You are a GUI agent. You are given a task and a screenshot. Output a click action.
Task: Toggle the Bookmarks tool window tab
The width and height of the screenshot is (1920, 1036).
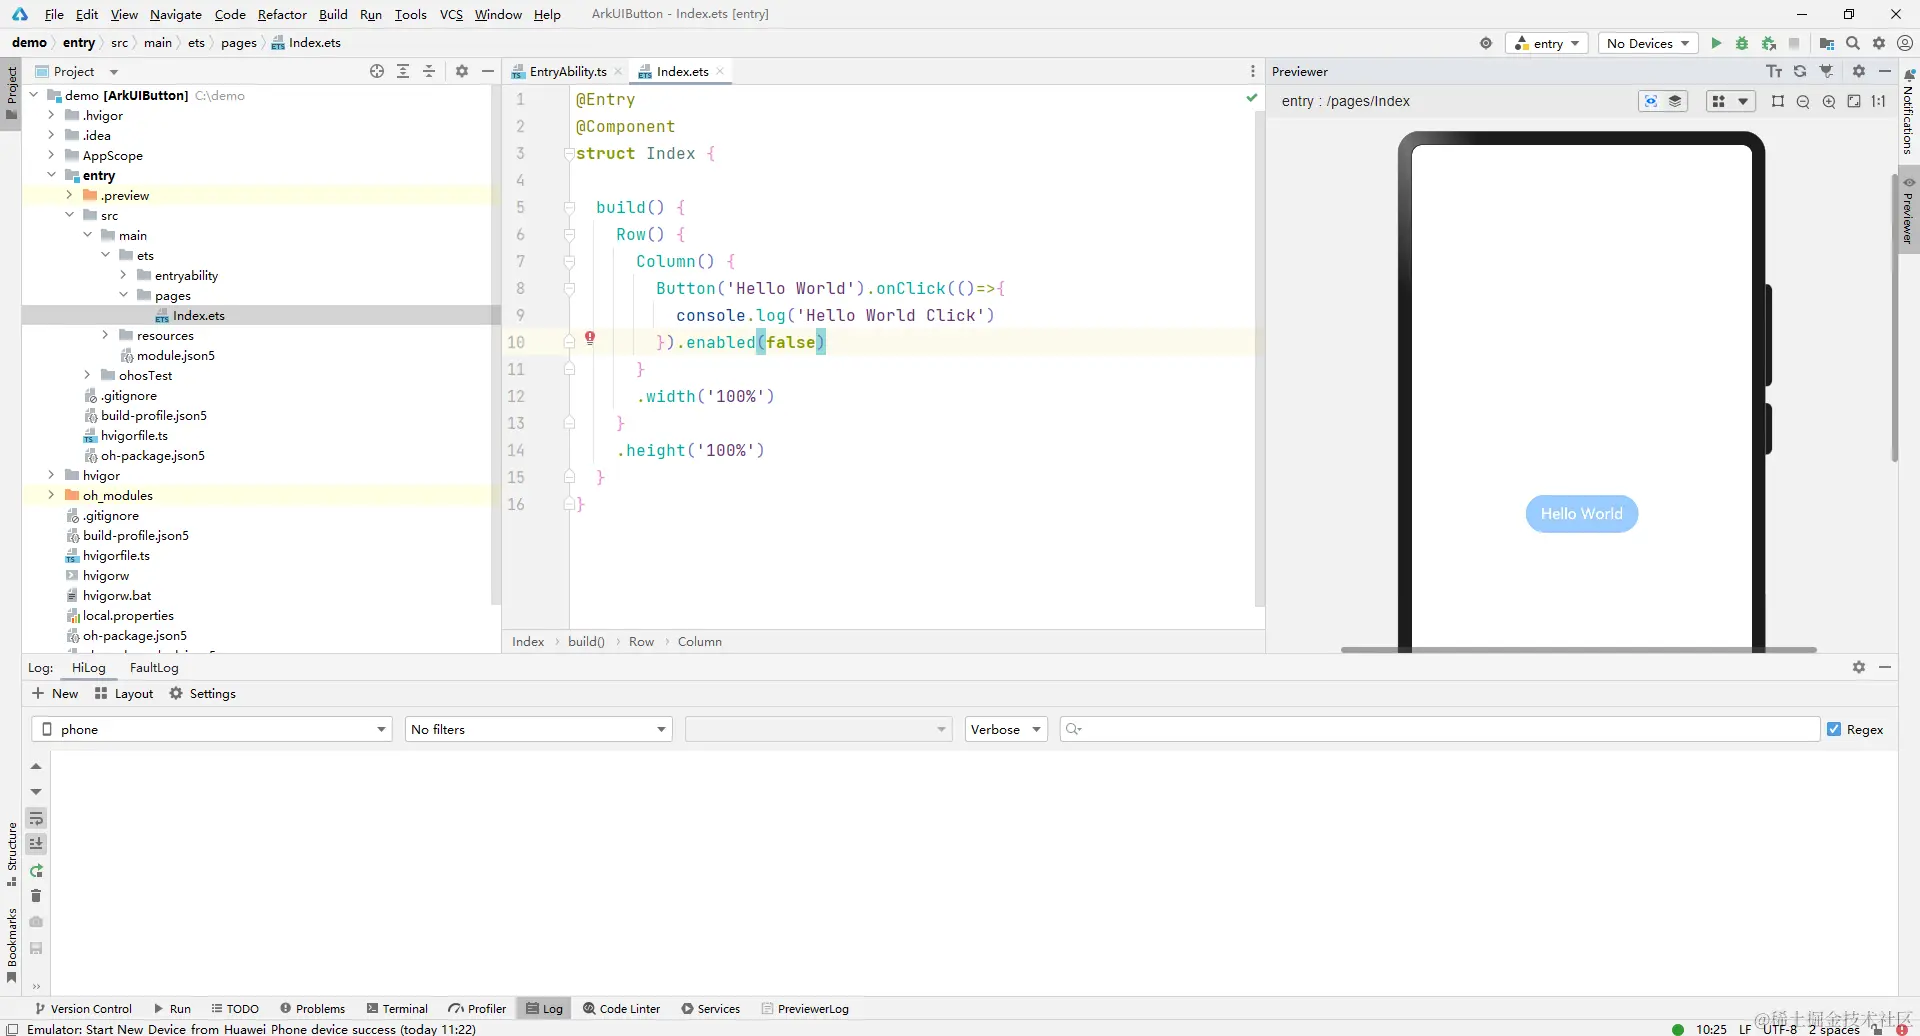point(11,946)
